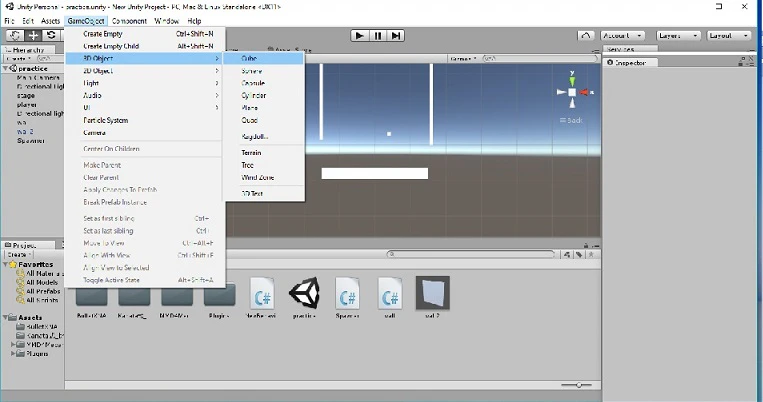Switch to the Services tab
The image size is (763, 402).
[631, 49]
